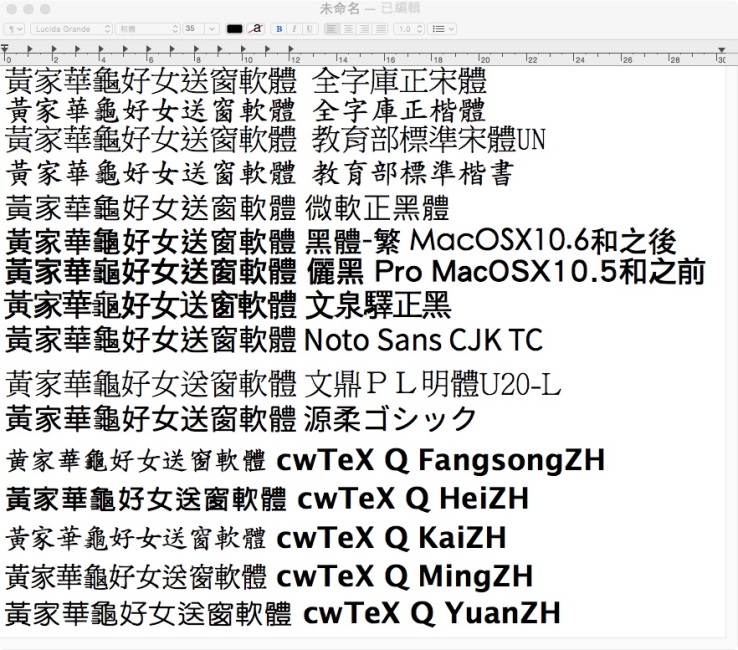The height and width of the screenshot is (650, 738).
Task: Center align the text
Action: click(345, 29)
